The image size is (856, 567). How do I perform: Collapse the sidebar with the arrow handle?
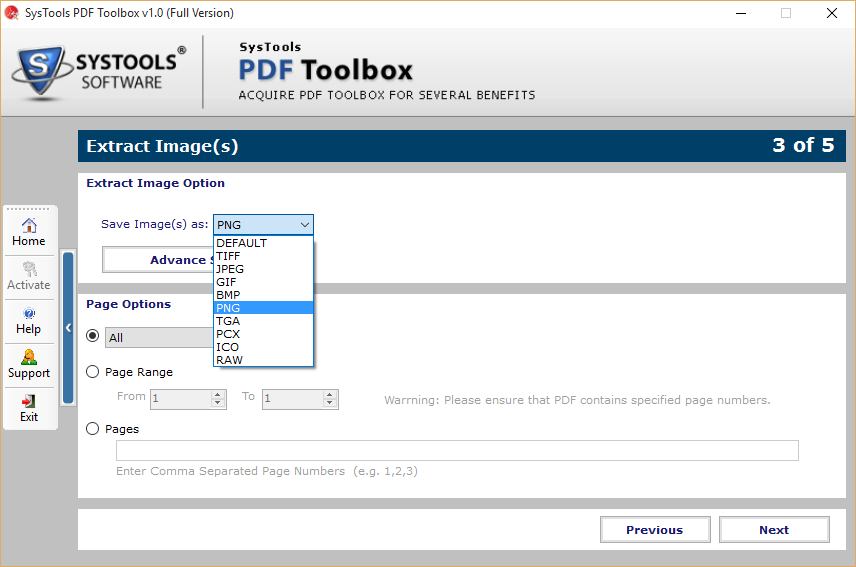[68, 327]
